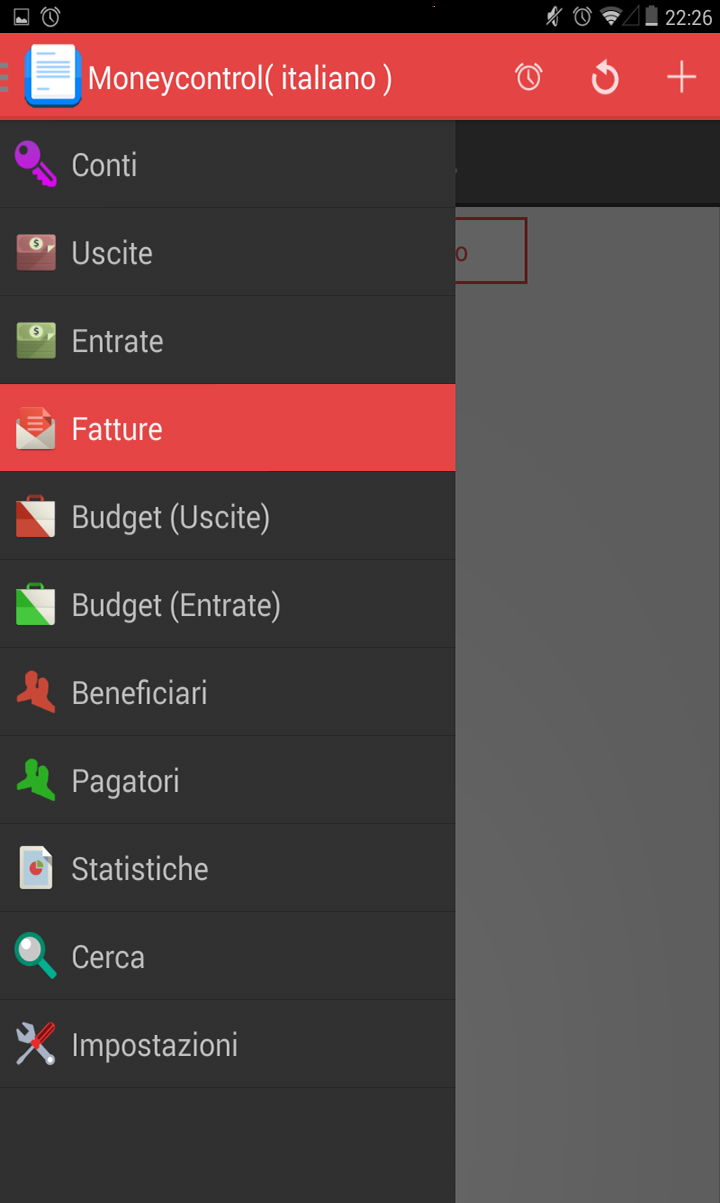This screenshot has height=1203, width=720.
Task: Tap the Moneycontrol notepad app icon
Action: 53,76
